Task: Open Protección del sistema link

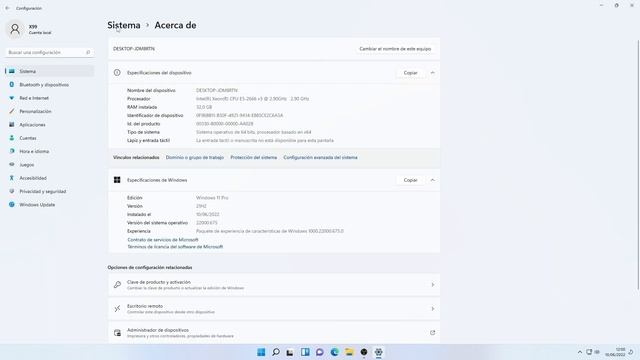Action: tap(253, 158)
